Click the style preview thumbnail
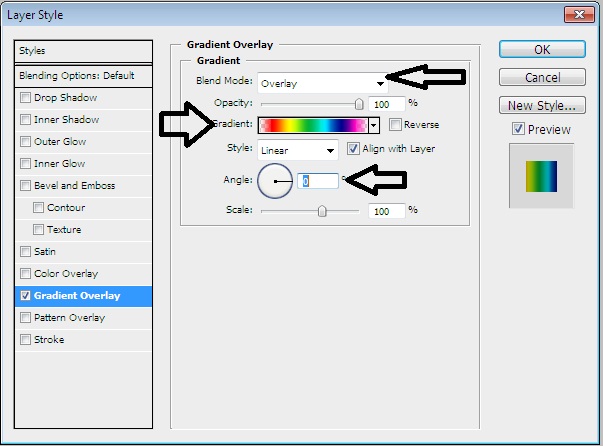Viewport: 603px width, 446px height. coord(541,176)
